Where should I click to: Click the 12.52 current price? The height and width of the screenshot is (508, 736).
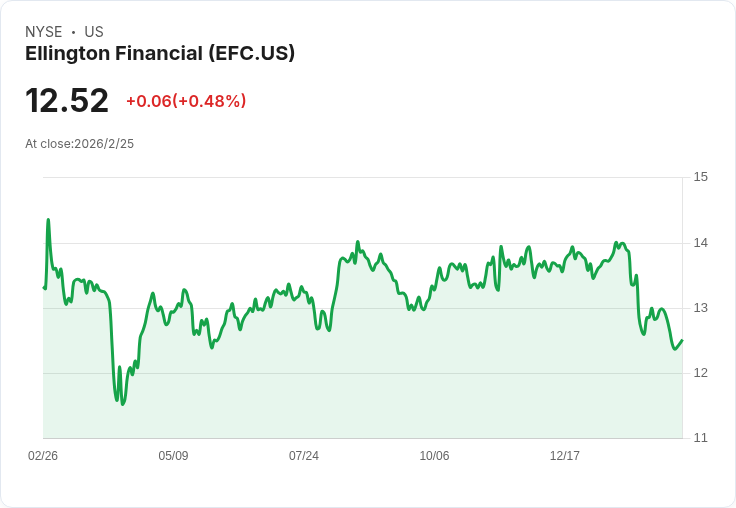(x=67, y=101)
